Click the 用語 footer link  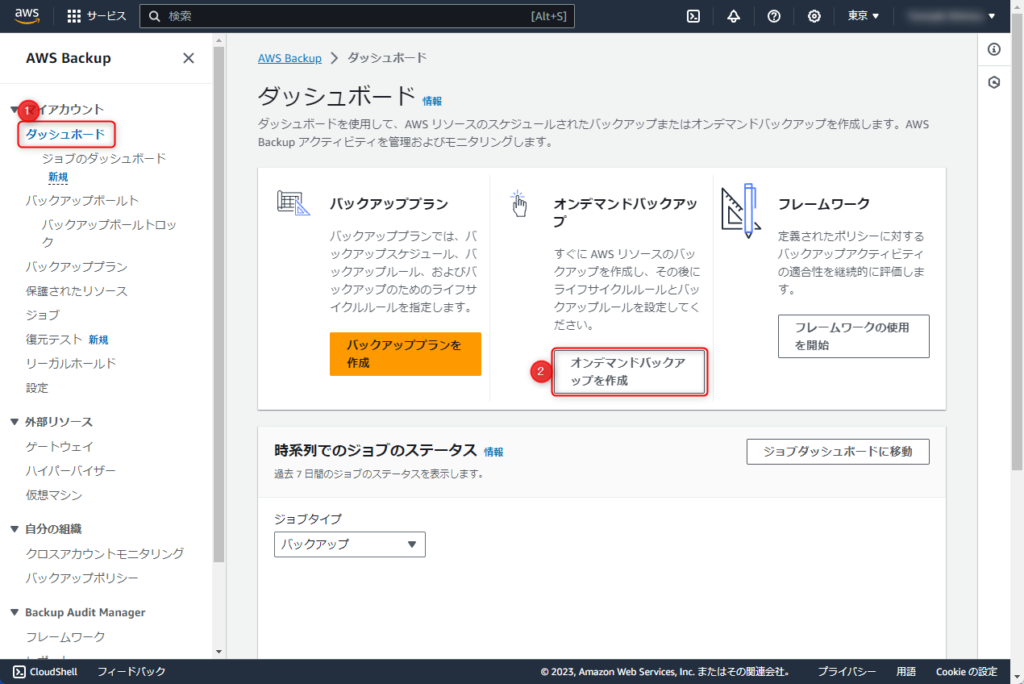[x=906, y=672]
